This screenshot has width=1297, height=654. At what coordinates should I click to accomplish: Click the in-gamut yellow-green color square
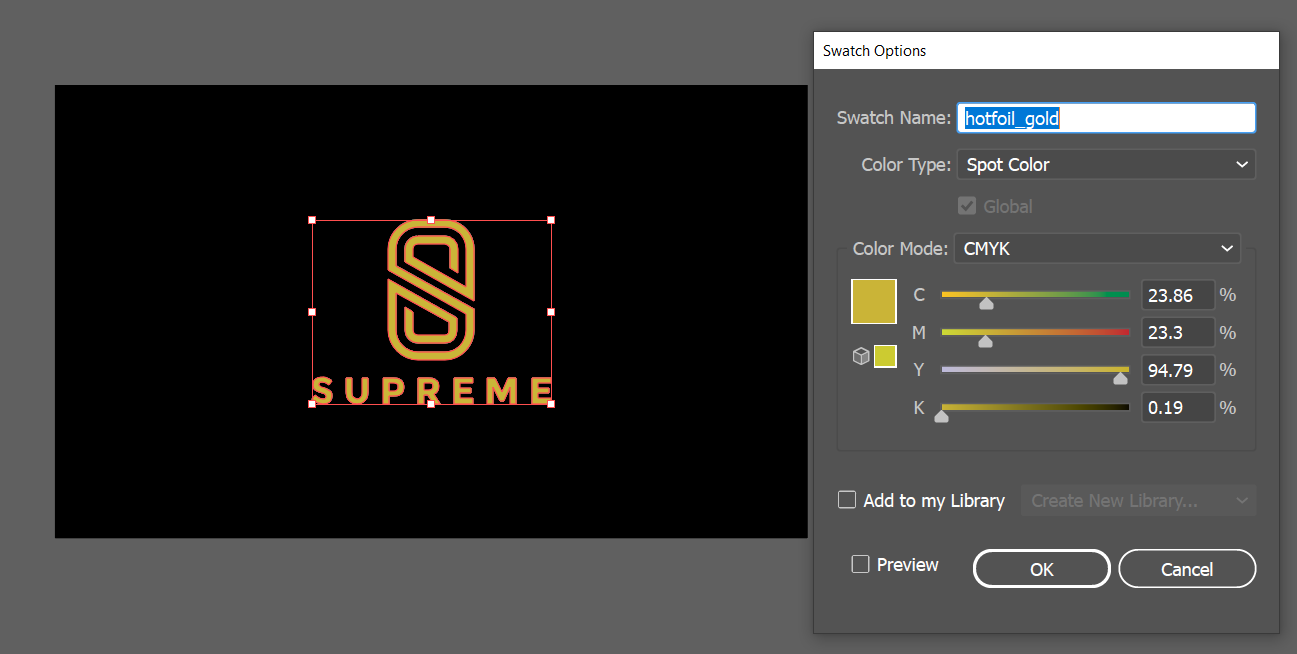[x=885, y=356]
